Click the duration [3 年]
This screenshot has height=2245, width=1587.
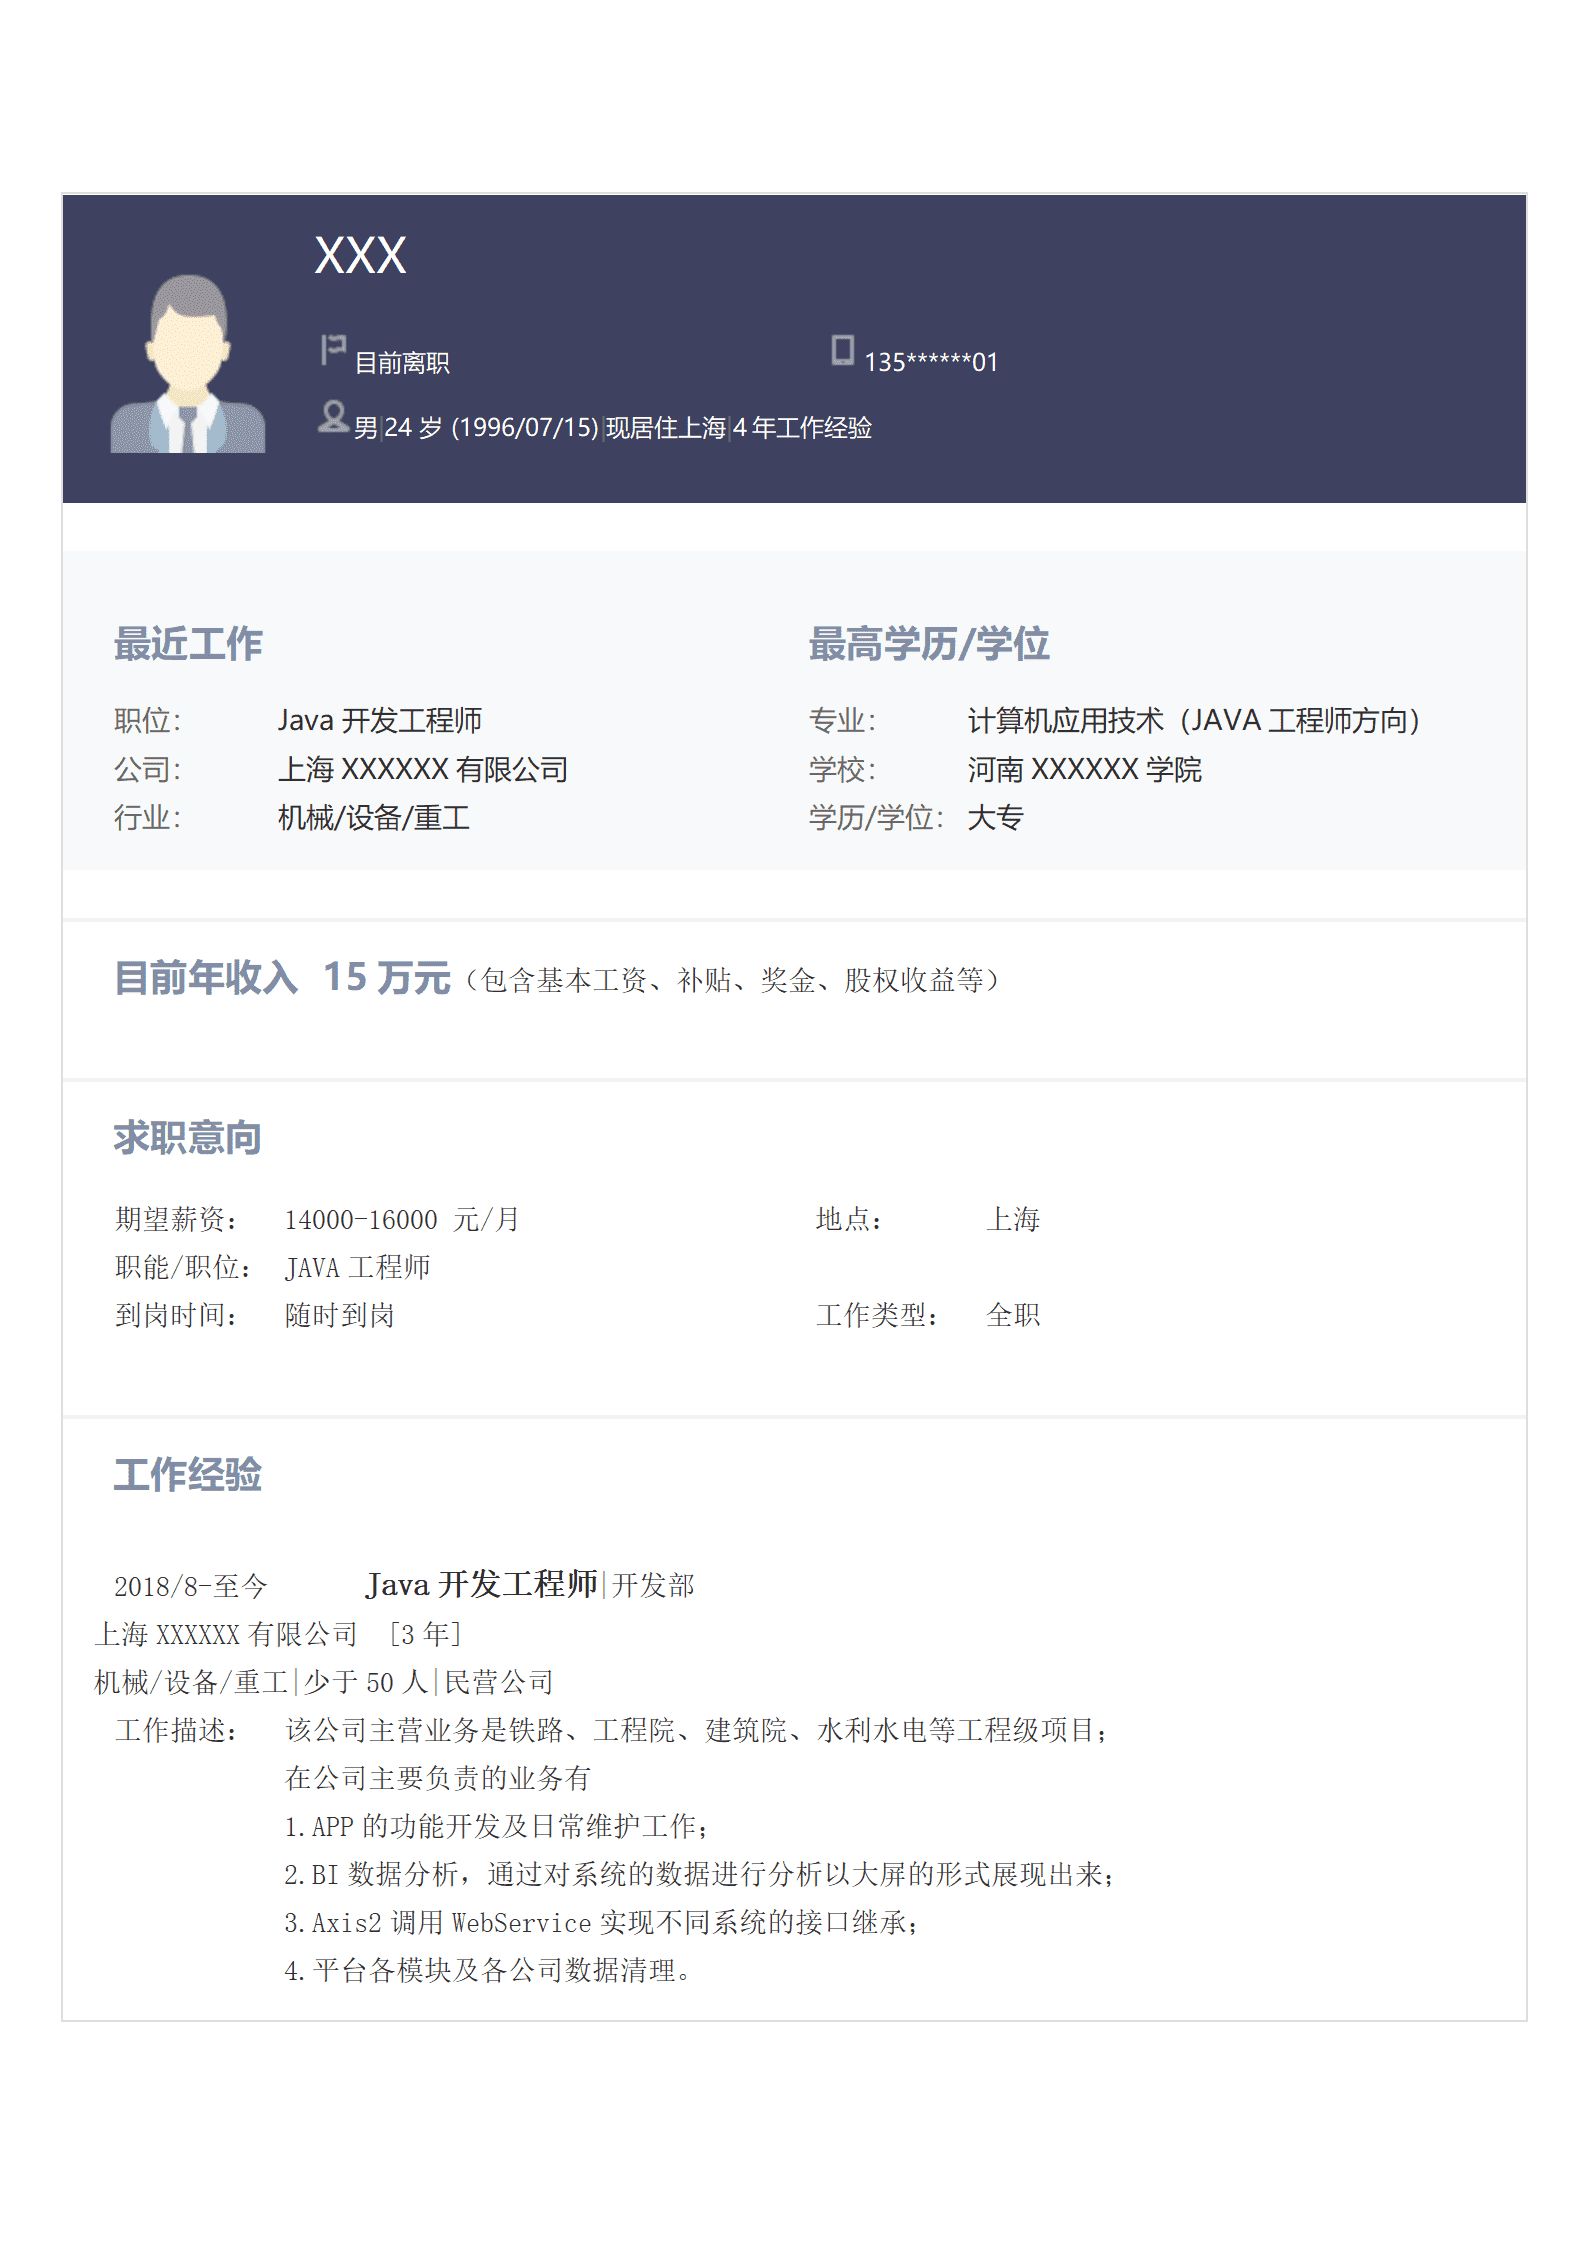[425, 1634]
